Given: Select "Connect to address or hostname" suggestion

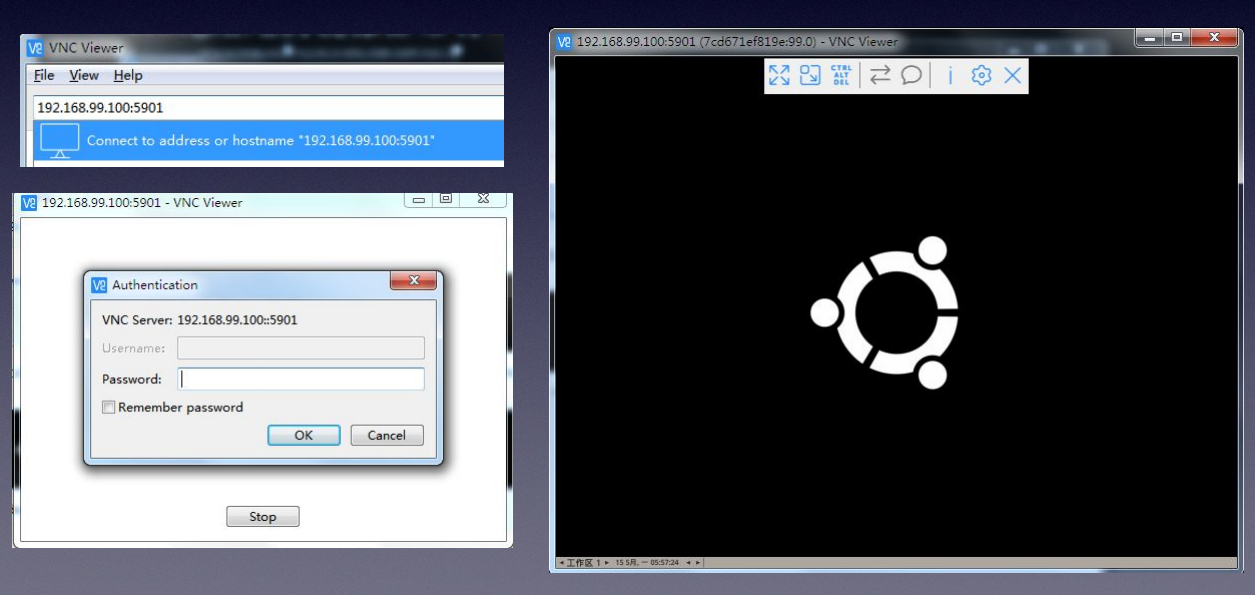Looking at the screenshot, I should (x=268, y=141).
